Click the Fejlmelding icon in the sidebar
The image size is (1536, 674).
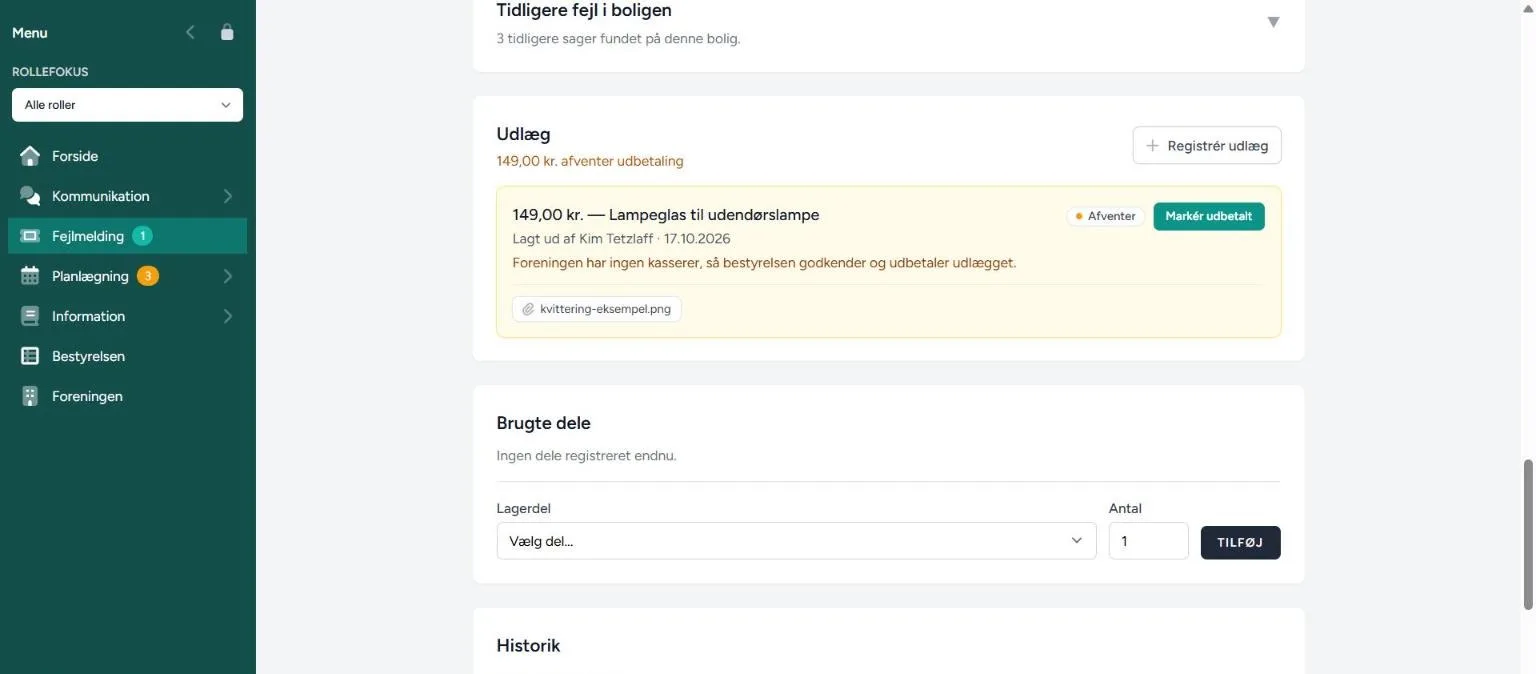click(30, 236)
